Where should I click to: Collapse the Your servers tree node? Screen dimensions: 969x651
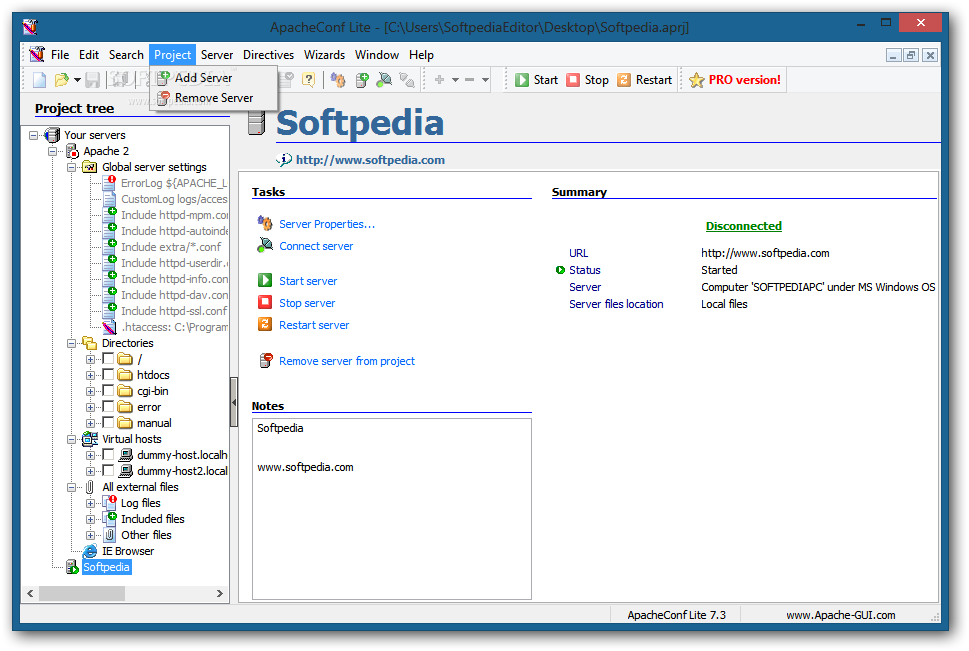coord(33,135)
